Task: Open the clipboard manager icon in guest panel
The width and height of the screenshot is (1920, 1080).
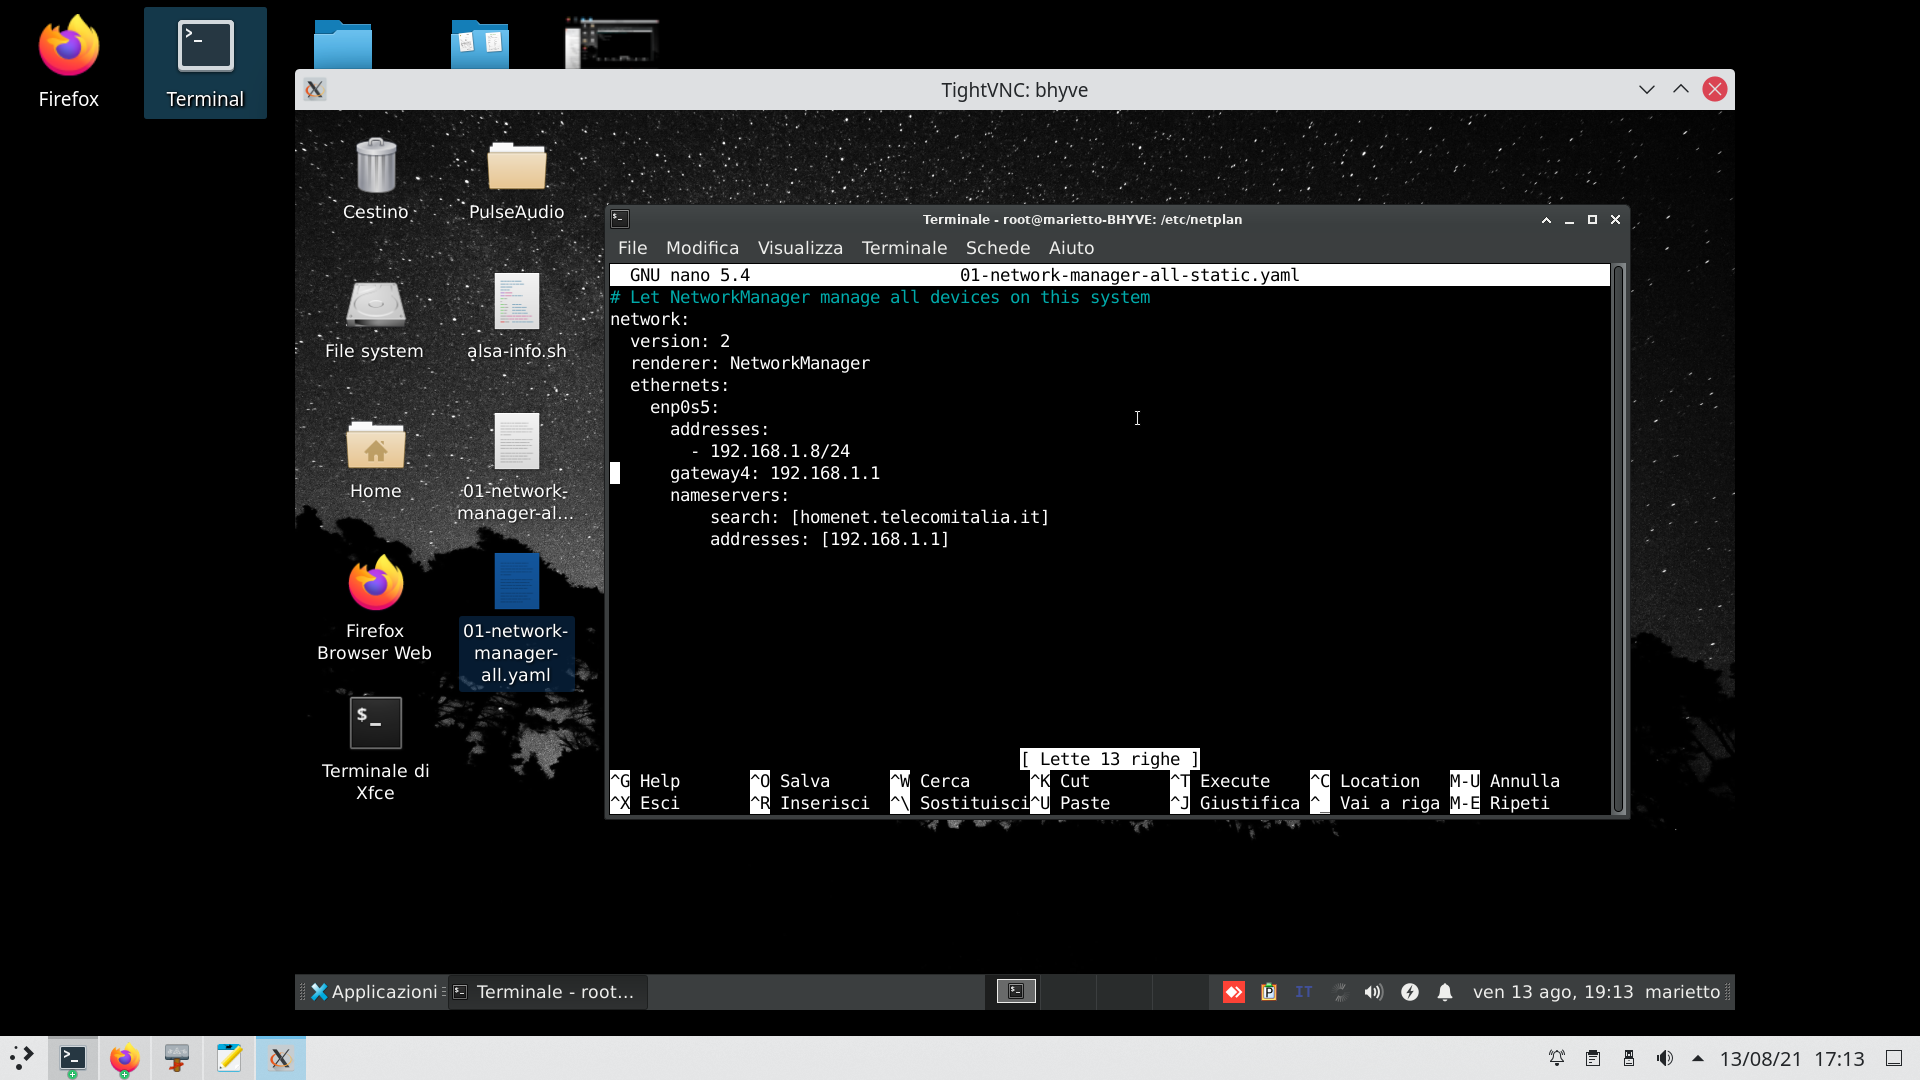Action: click(1269, 992)
